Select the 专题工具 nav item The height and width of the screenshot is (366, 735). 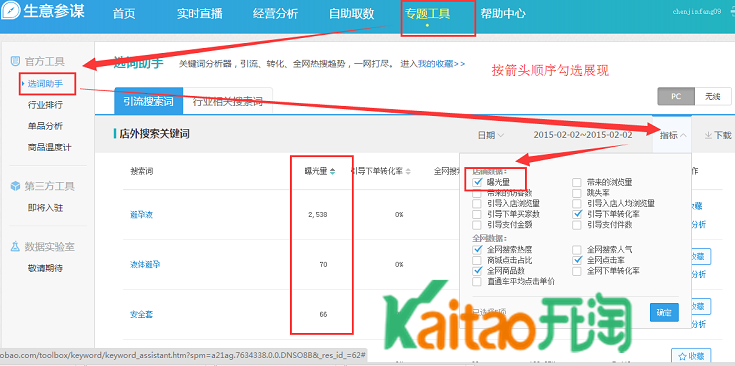coord(428,14)
